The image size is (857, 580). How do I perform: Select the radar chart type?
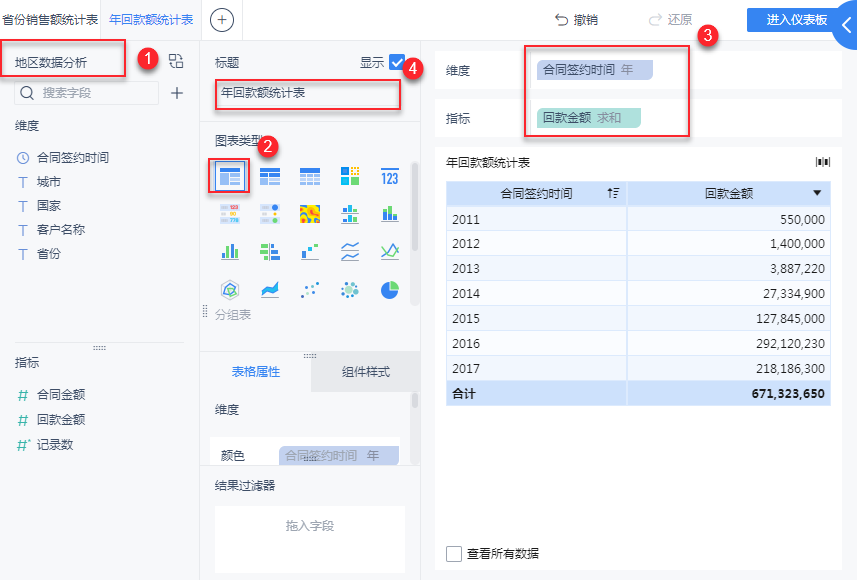pos(230,290)
